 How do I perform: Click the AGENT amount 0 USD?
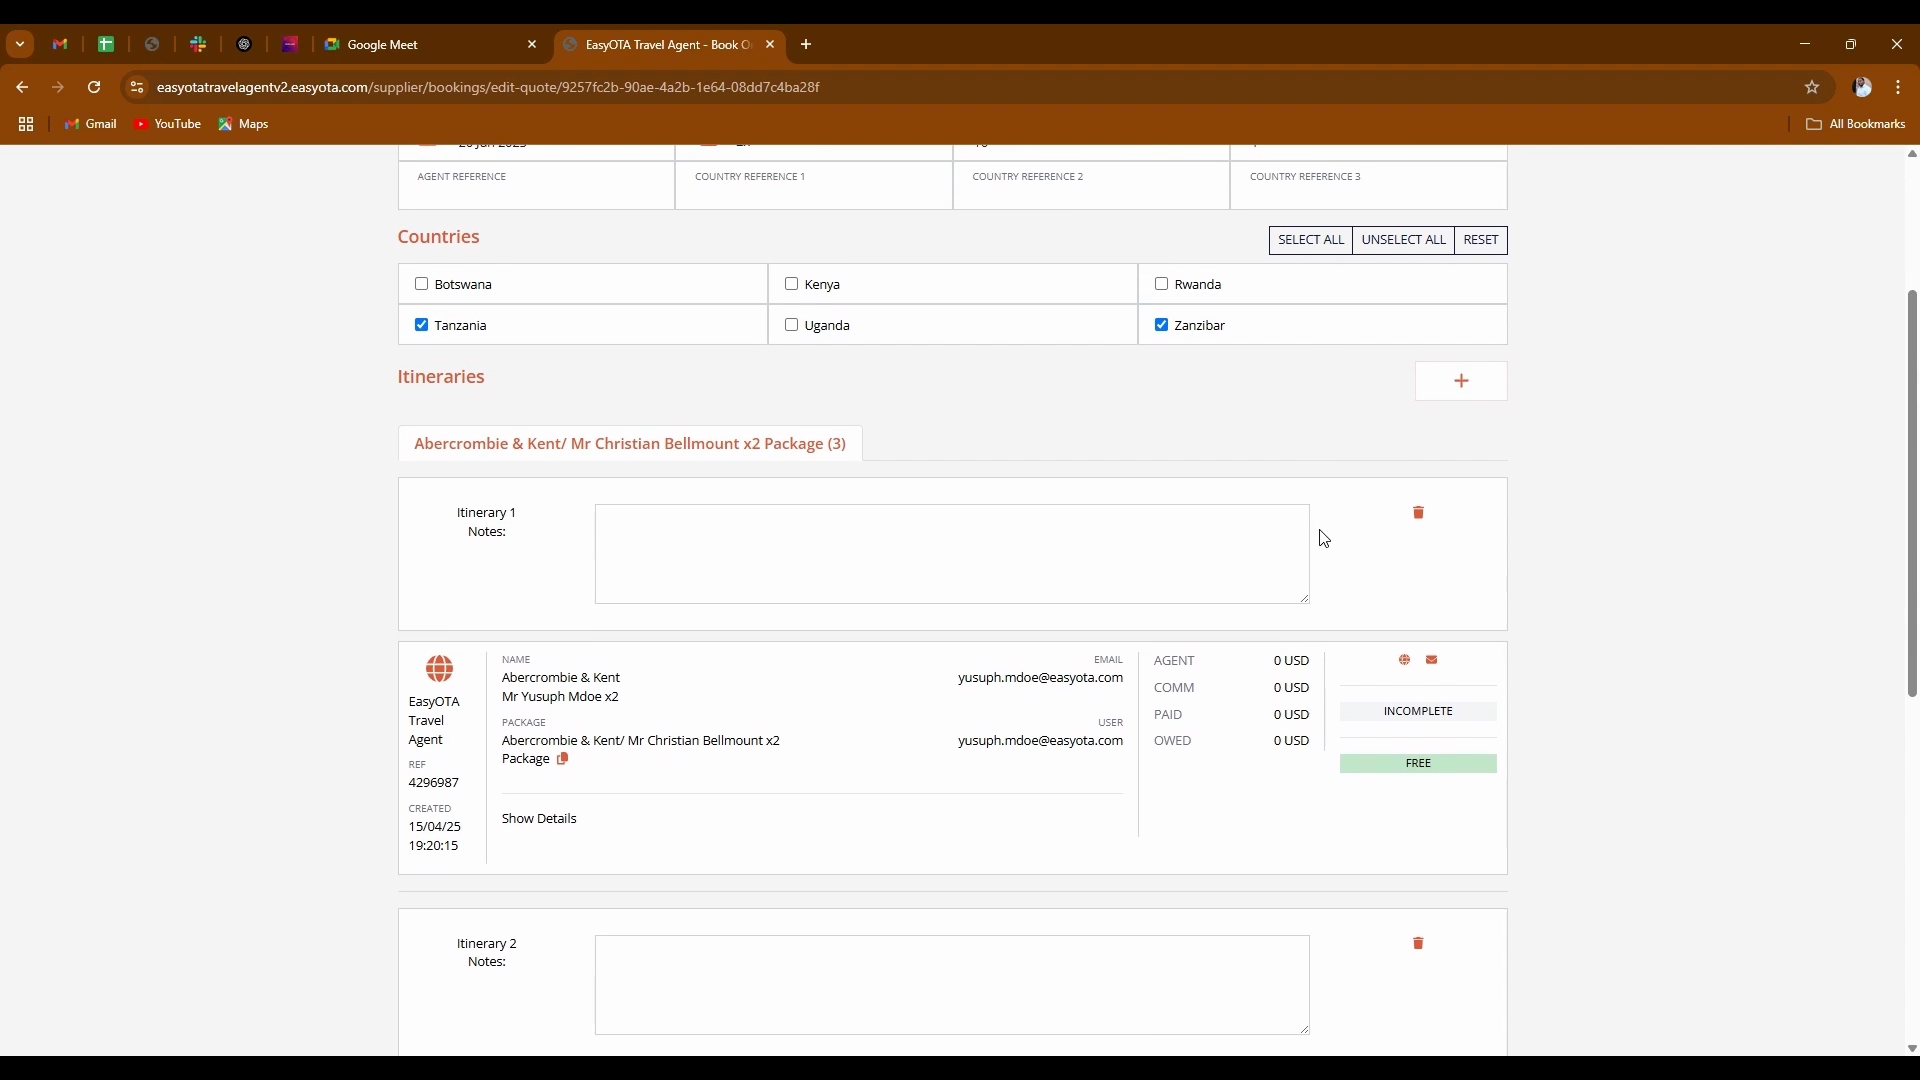(x=1291, y=661)
